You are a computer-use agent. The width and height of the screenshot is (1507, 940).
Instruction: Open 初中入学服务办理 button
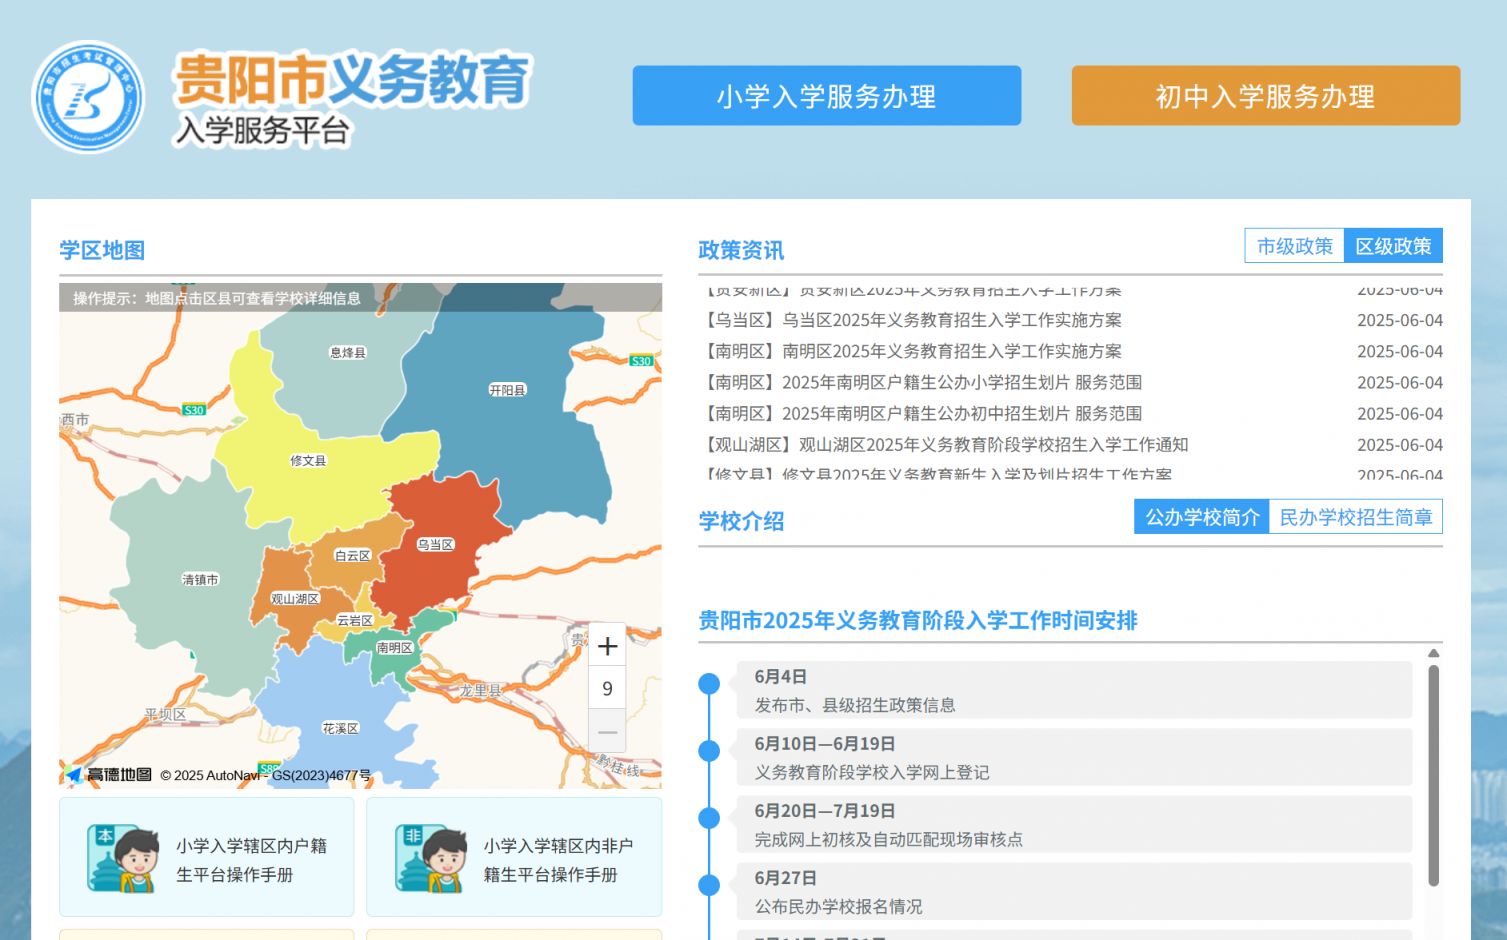[1266, 96]
